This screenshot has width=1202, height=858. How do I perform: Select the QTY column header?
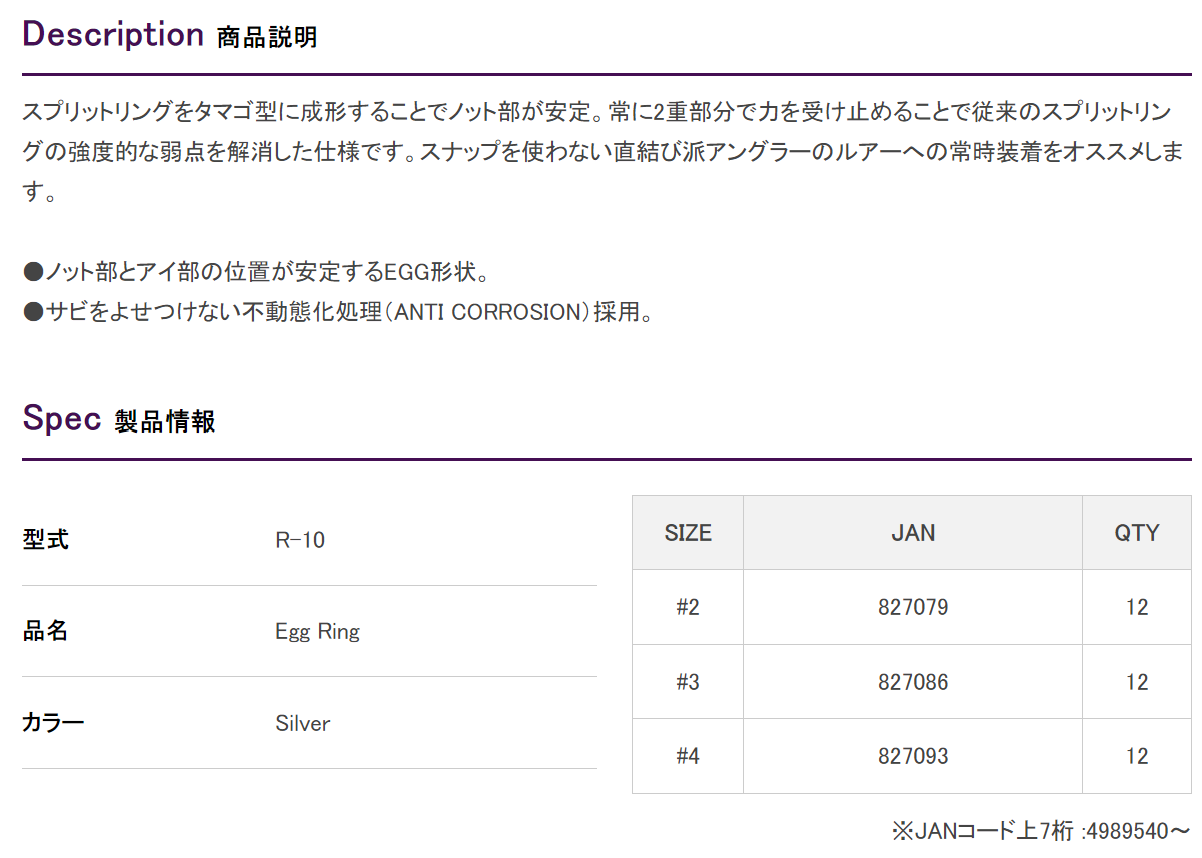pos(1137,533)
